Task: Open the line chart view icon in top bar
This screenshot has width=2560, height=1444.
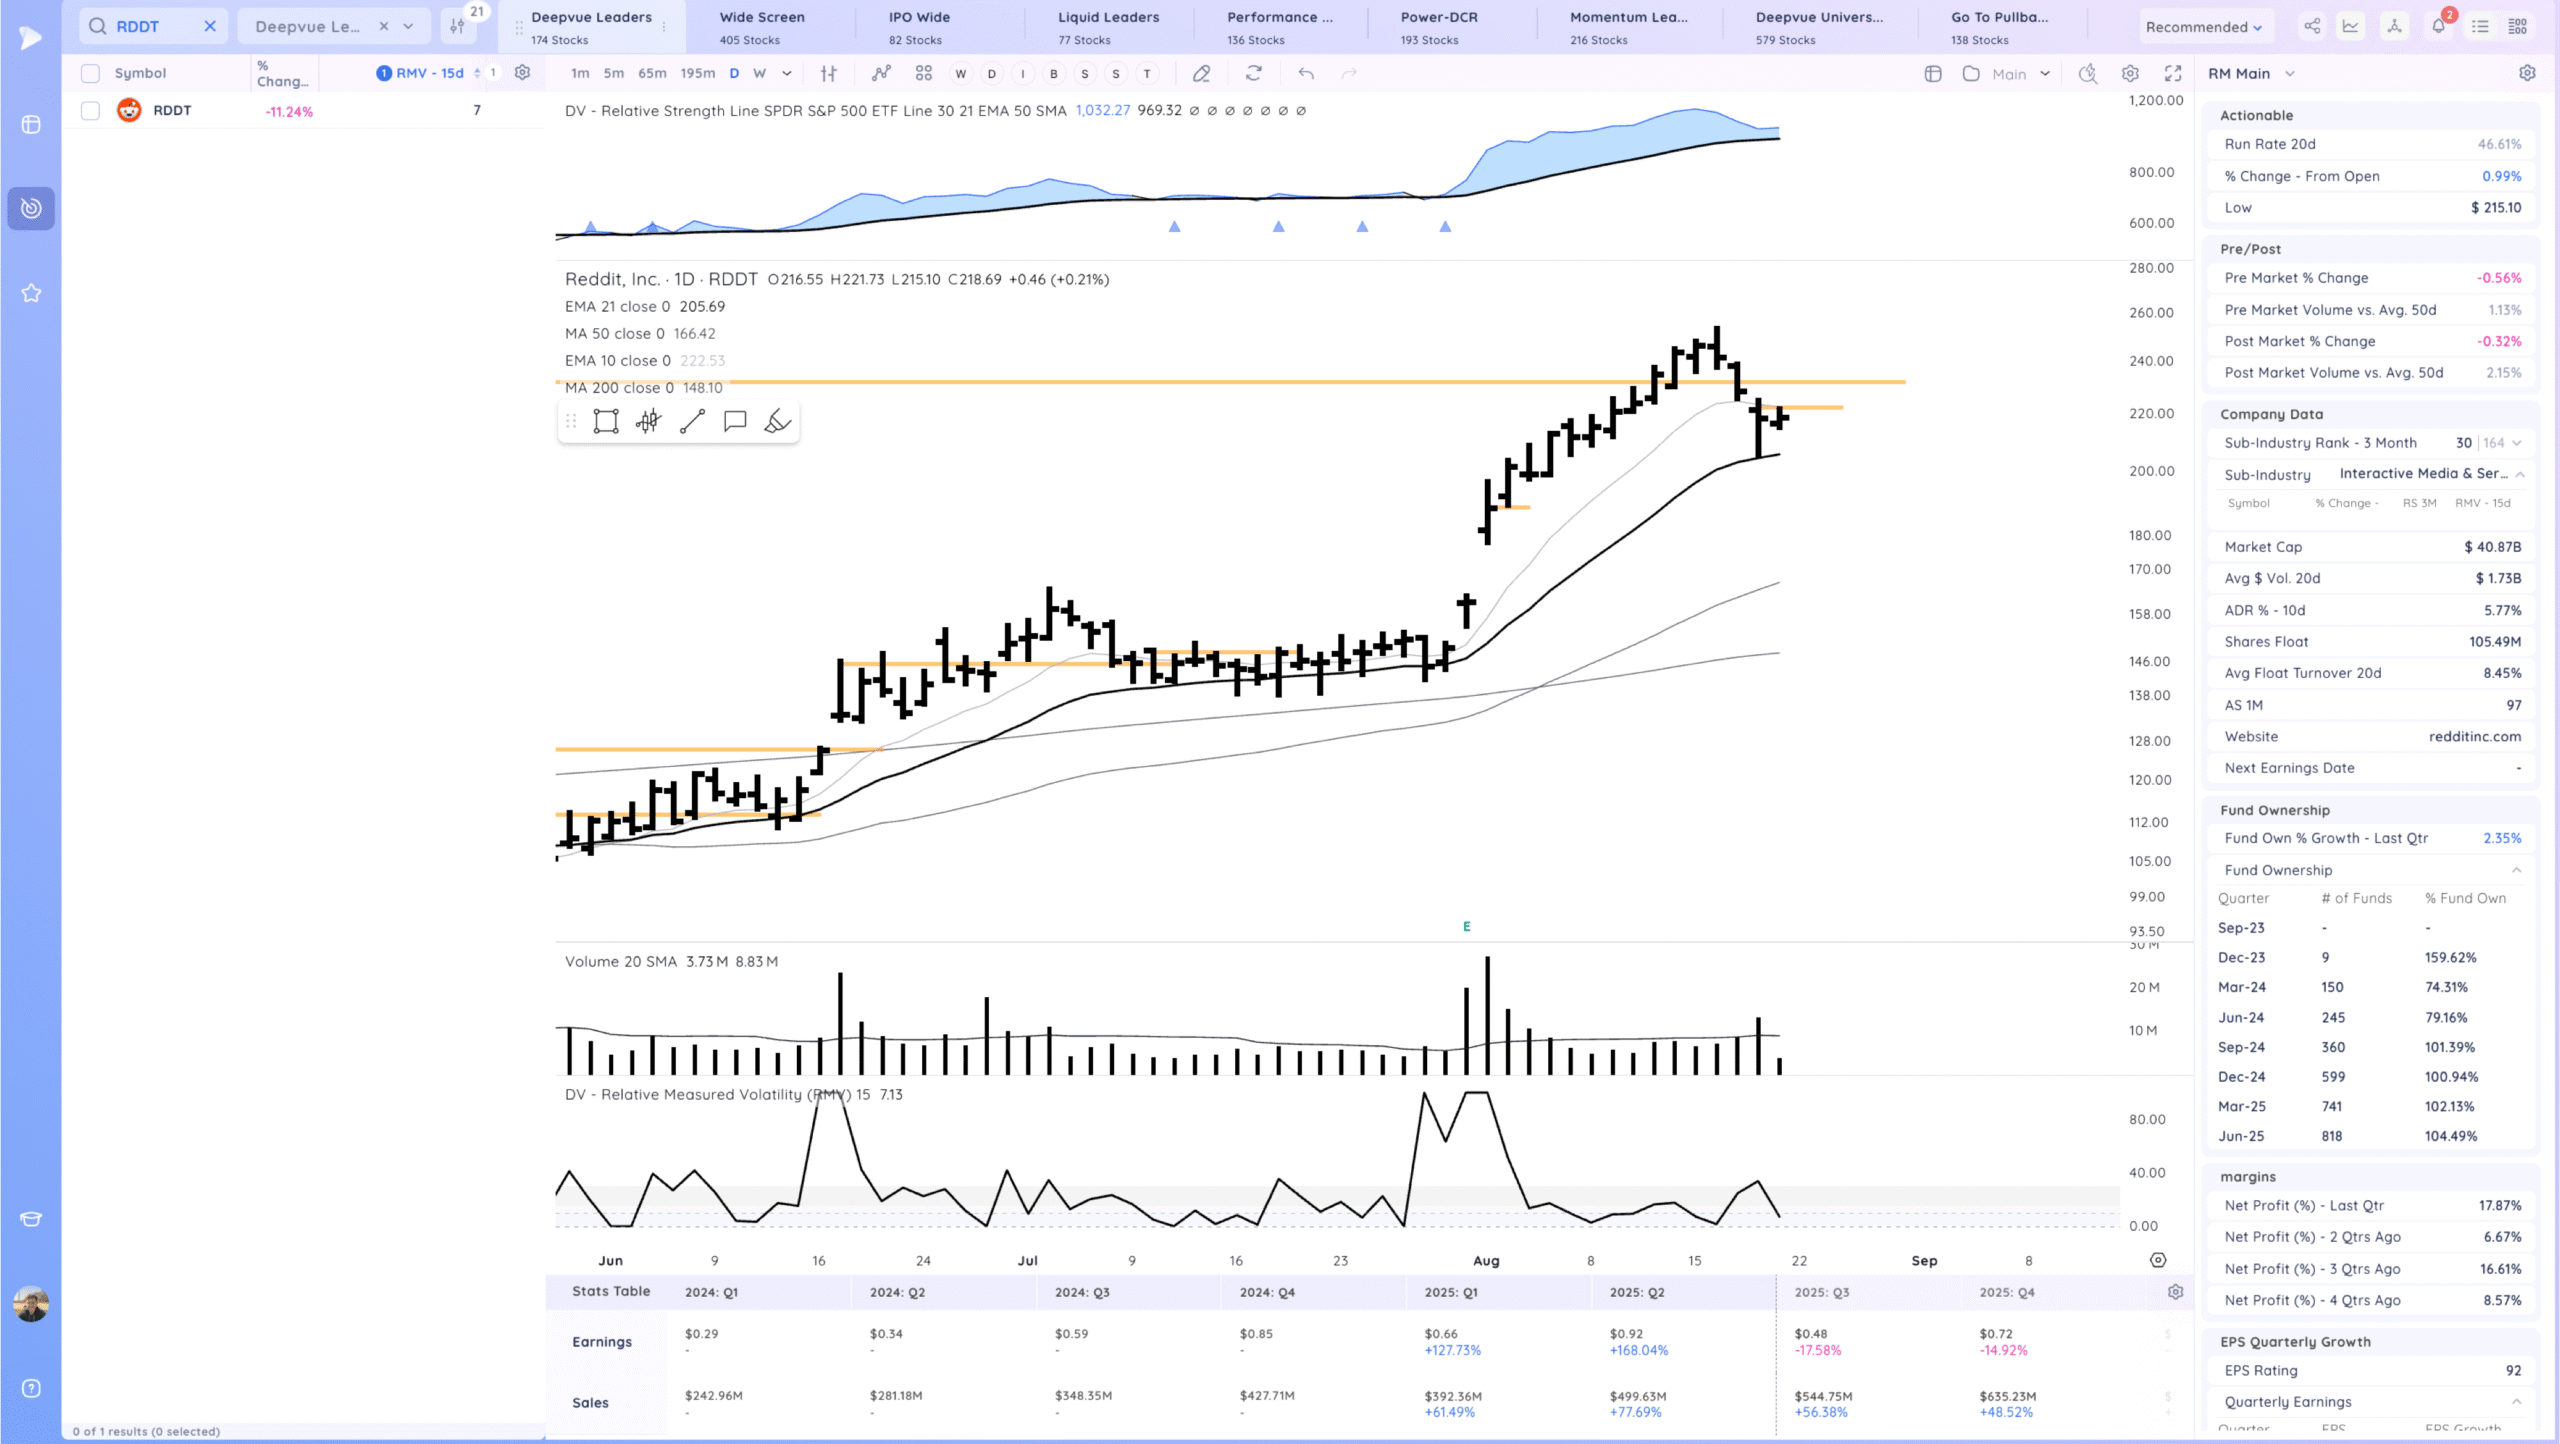Action: pos(2351,26)
